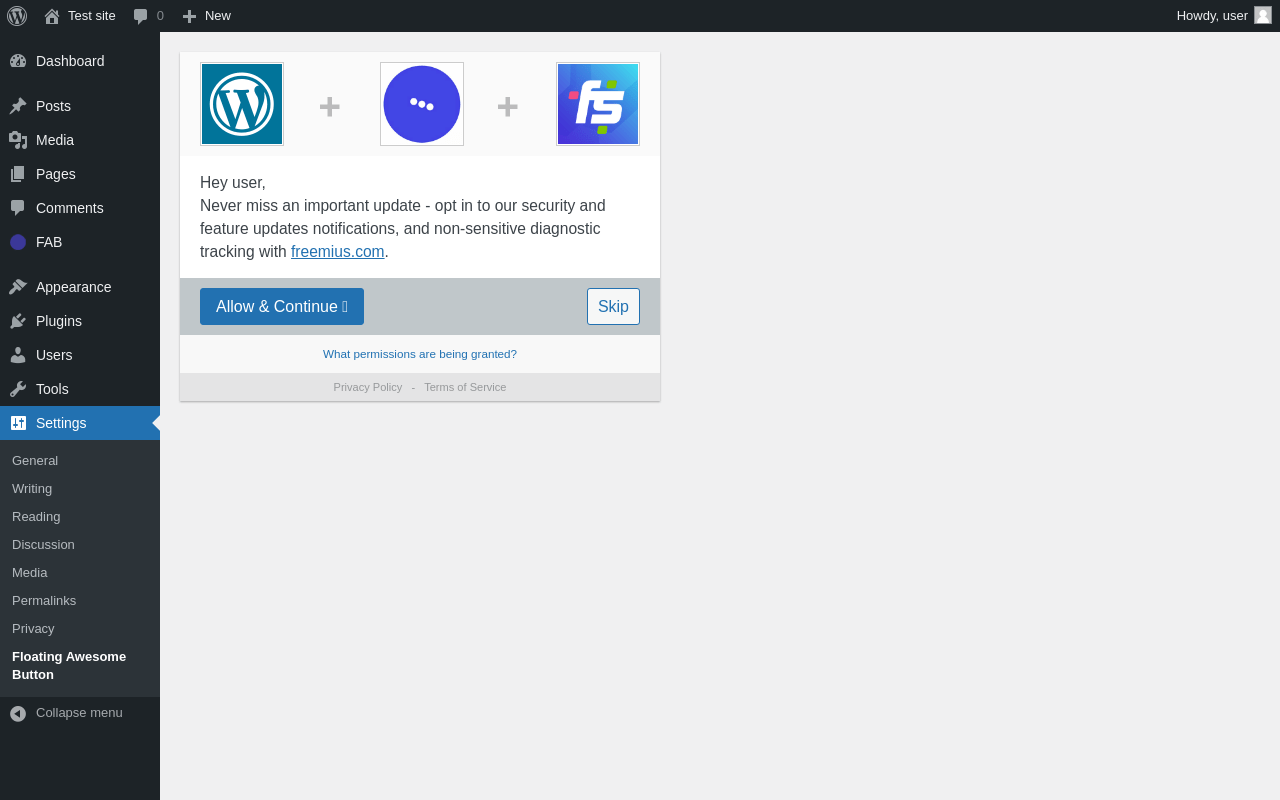The image size is (1280, 800).
Task: Open the Terms of Service link
Action: pyautogui.click(x=465, y=387)
